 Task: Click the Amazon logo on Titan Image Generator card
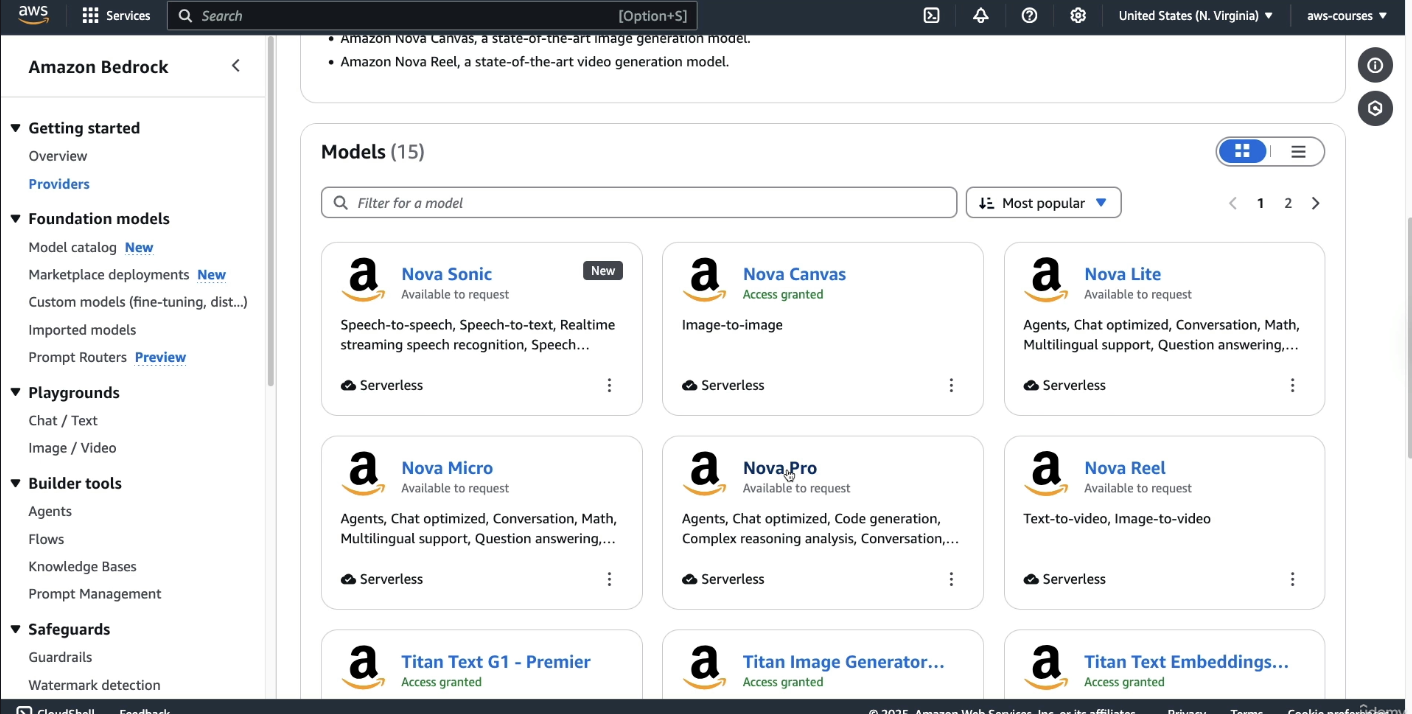click(705, 669)
